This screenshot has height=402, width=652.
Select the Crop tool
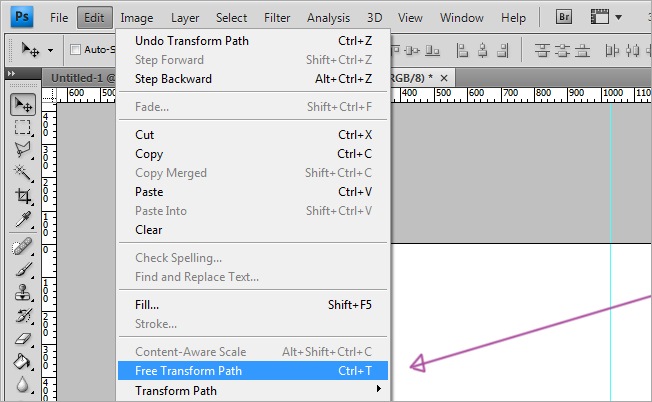coord(22,197)
